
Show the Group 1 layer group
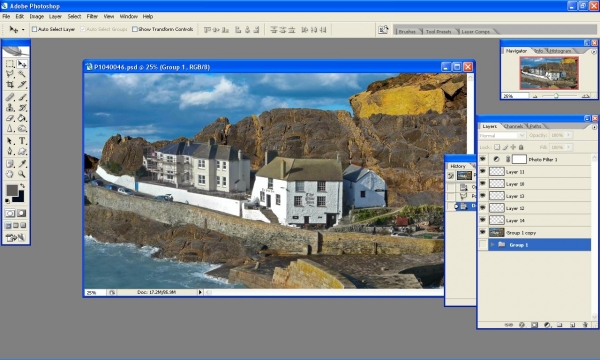[x=483, y=244]
